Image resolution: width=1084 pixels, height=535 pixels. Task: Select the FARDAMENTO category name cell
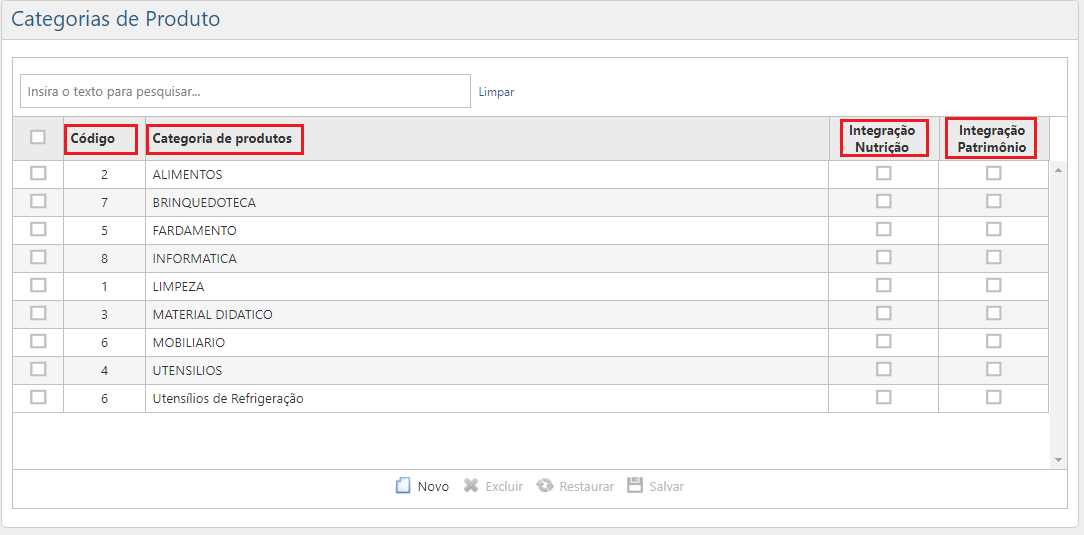195,230
